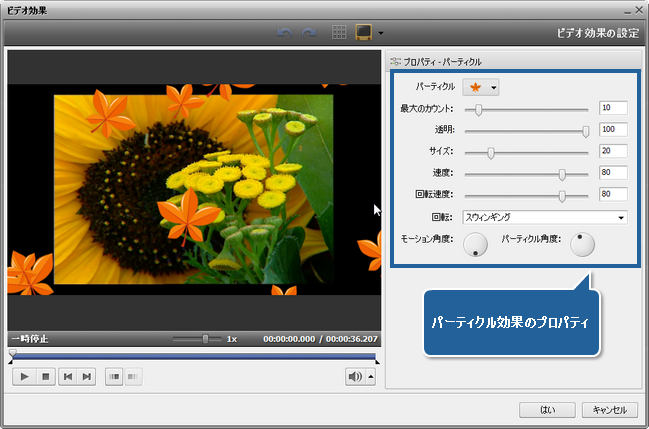Viewport: 649px width, 429px height.
Task: Click the undo arrow icon
Action: click(285, 32)
